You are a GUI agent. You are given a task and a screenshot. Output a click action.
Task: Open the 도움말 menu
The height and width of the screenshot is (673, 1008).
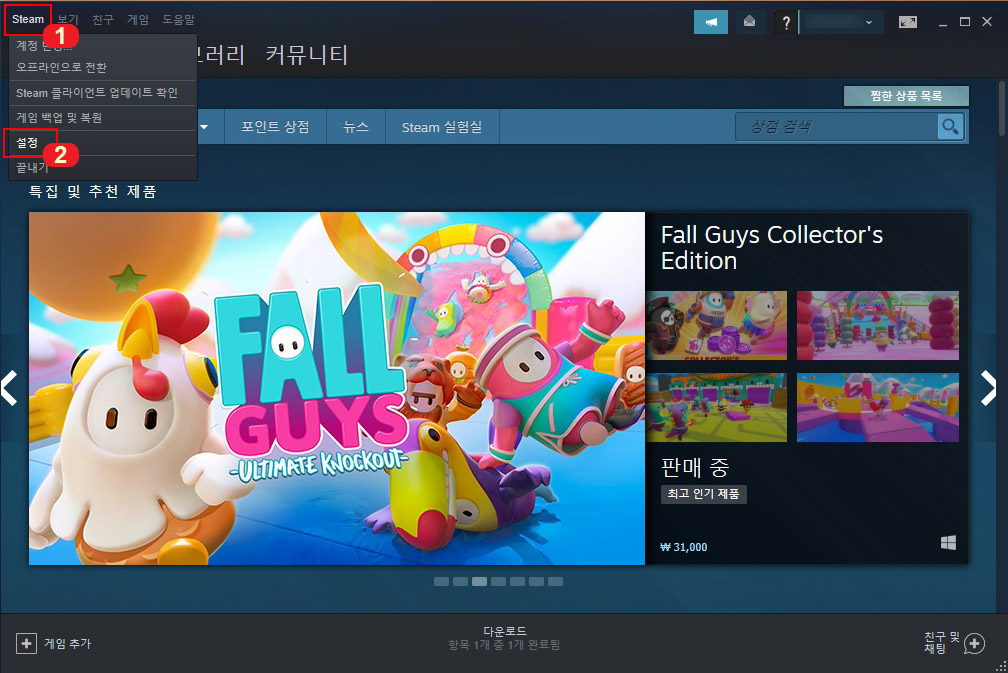click(178, 19)
